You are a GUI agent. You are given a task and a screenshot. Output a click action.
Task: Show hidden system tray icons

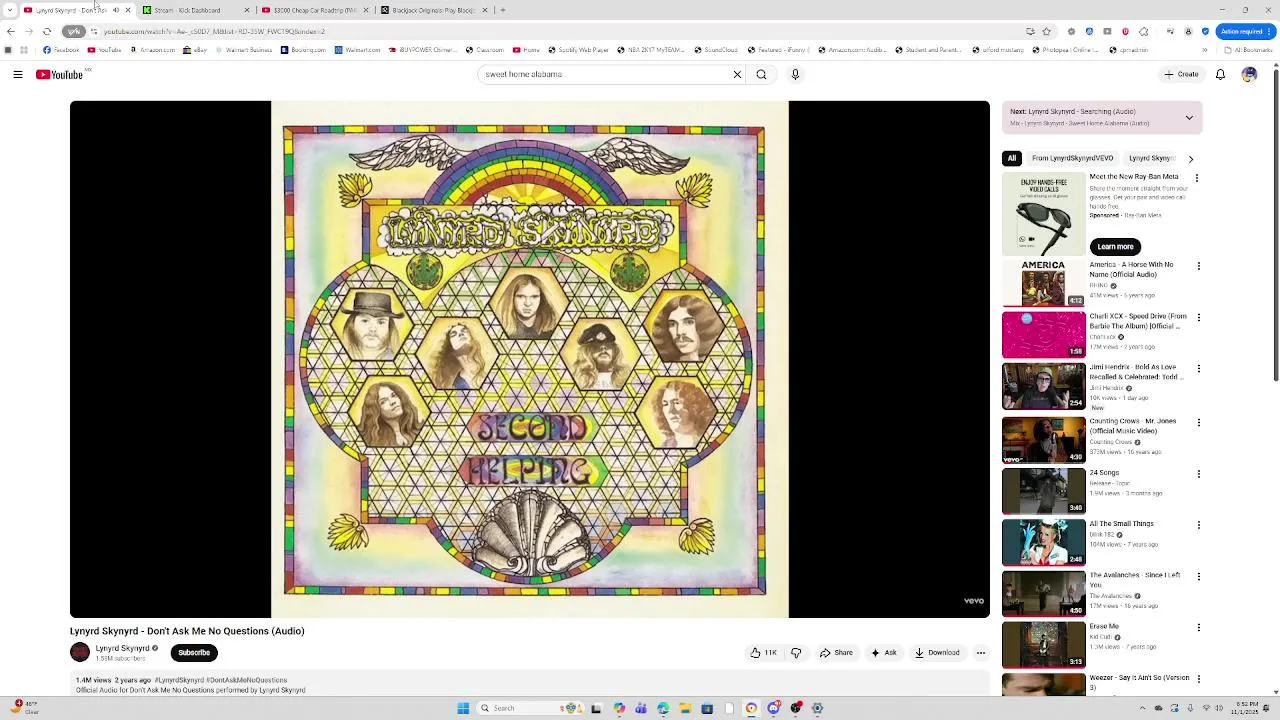pyautogui.click(x=1142, y=708)
